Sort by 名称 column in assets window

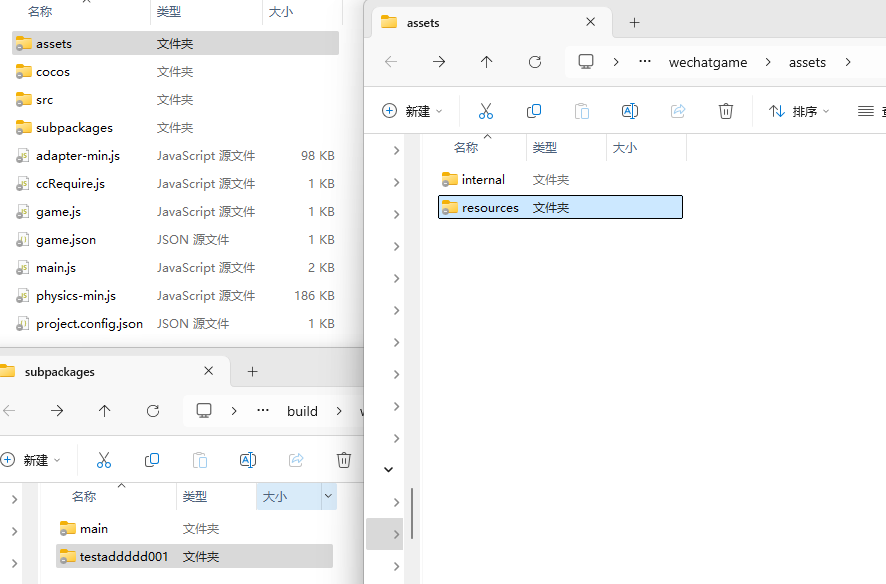point(466,147)
